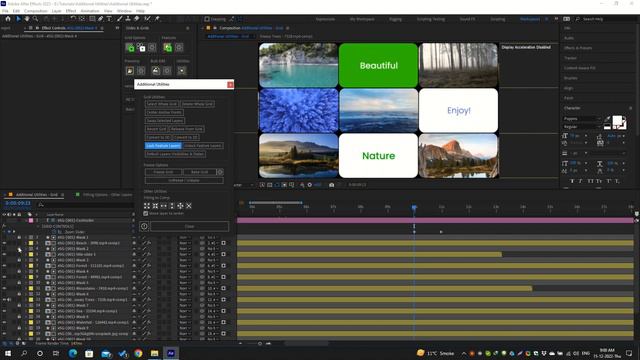Click yellow label color of layer 3
Image resolution: width=640 pixels, height=360 pixels.
click(x=31, y=243)
